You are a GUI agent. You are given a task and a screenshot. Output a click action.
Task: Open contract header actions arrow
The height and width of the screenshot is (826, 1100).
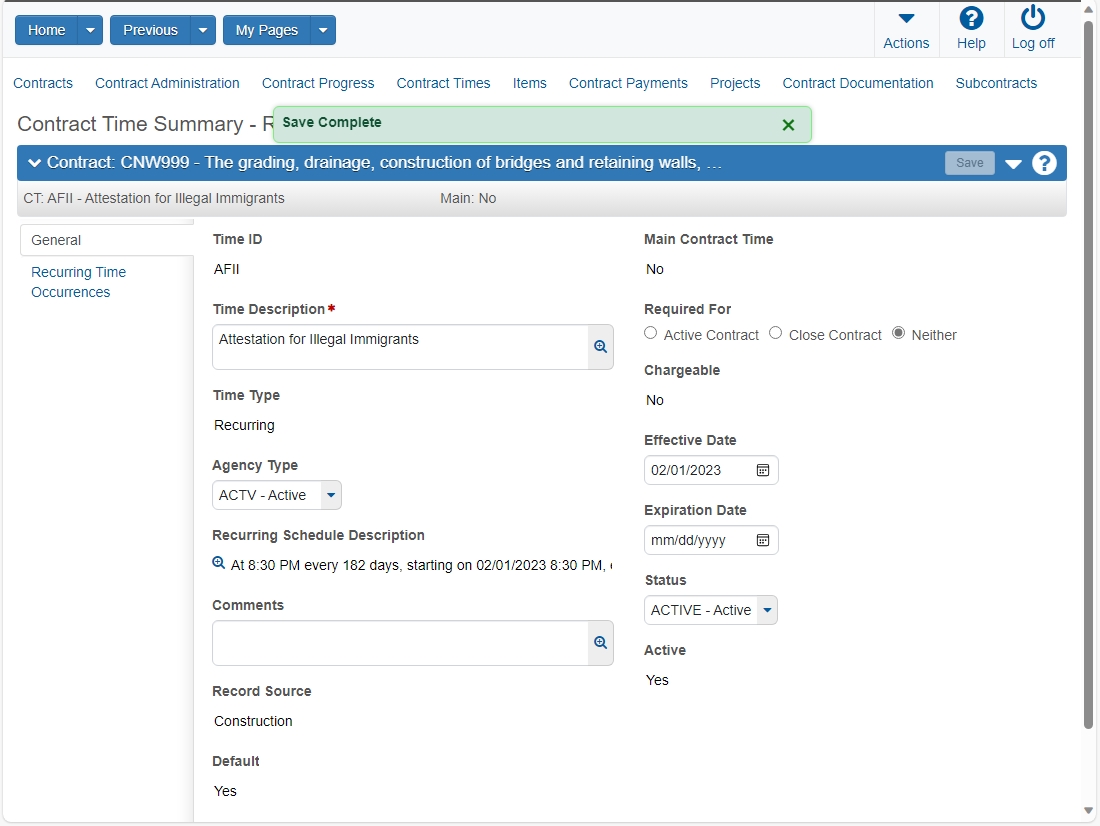pyautogui.click(x=1013, y=164)
